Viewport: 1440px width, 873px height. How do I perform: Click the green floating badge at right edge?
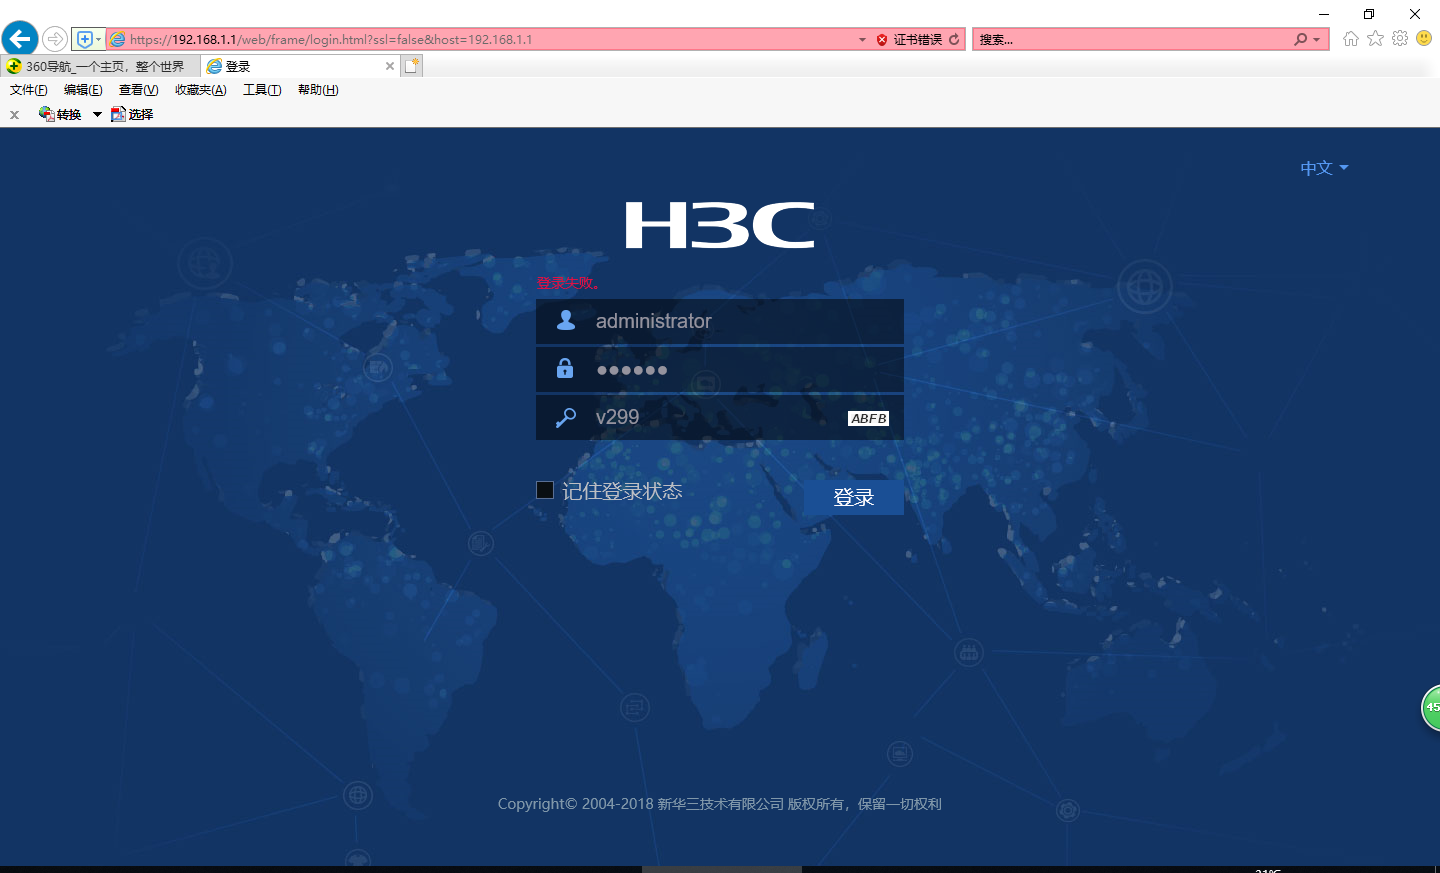click(1431, 708)
